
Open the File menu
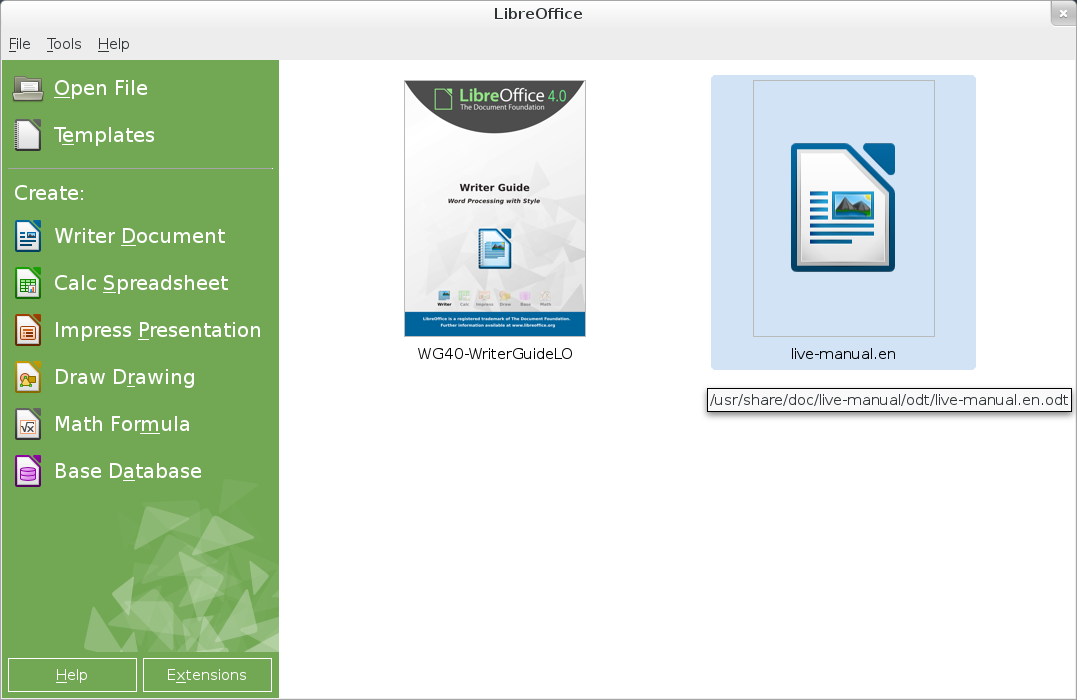coord(20,44)
